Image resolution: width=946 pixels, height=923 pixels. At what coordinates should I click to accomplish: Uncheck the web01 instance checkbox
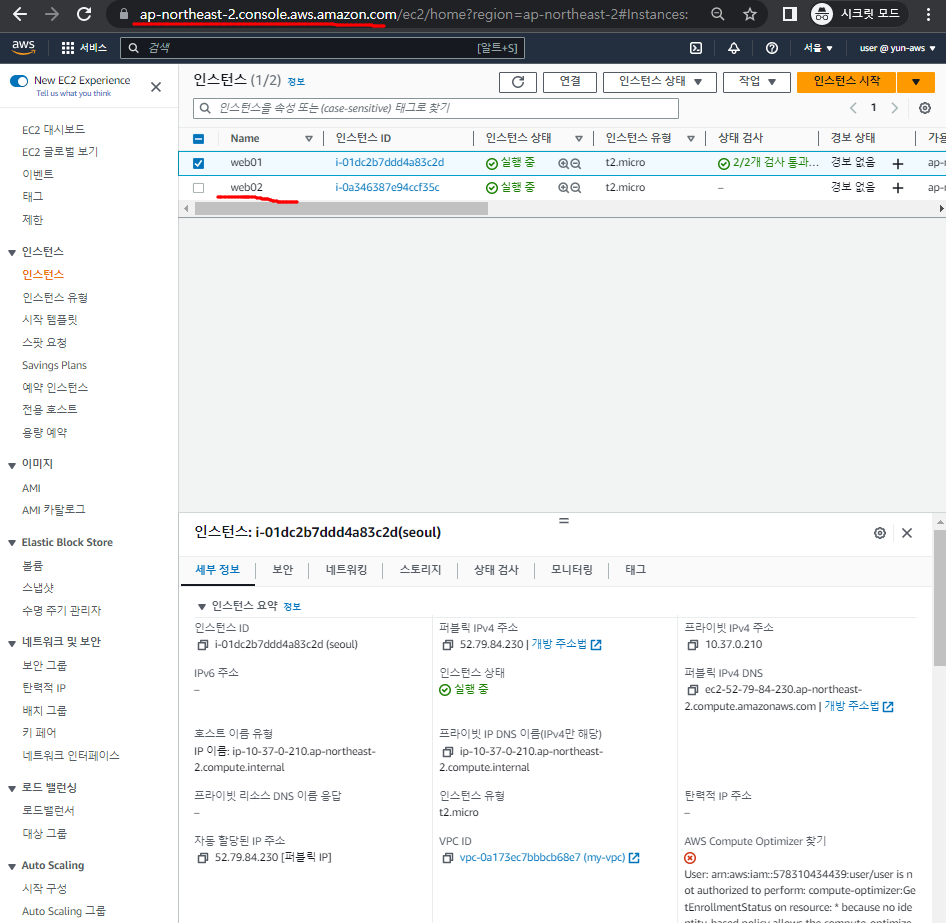click(198, 163)
